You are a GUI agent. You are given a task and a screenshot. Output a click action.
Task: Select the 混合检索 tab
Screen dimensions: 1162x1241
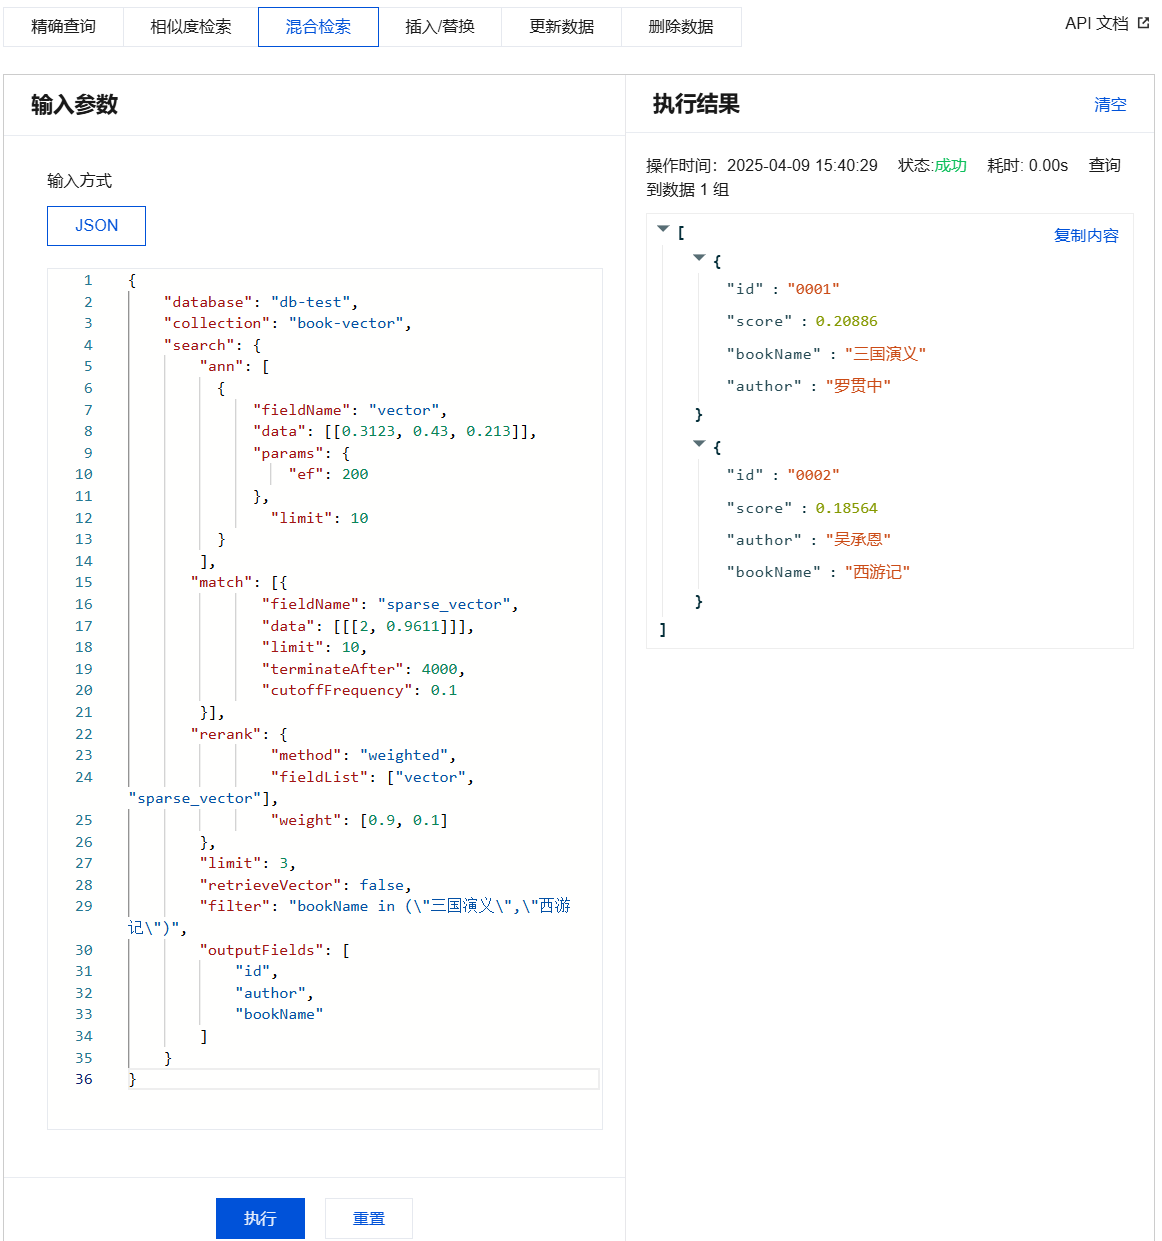(318, 27)
